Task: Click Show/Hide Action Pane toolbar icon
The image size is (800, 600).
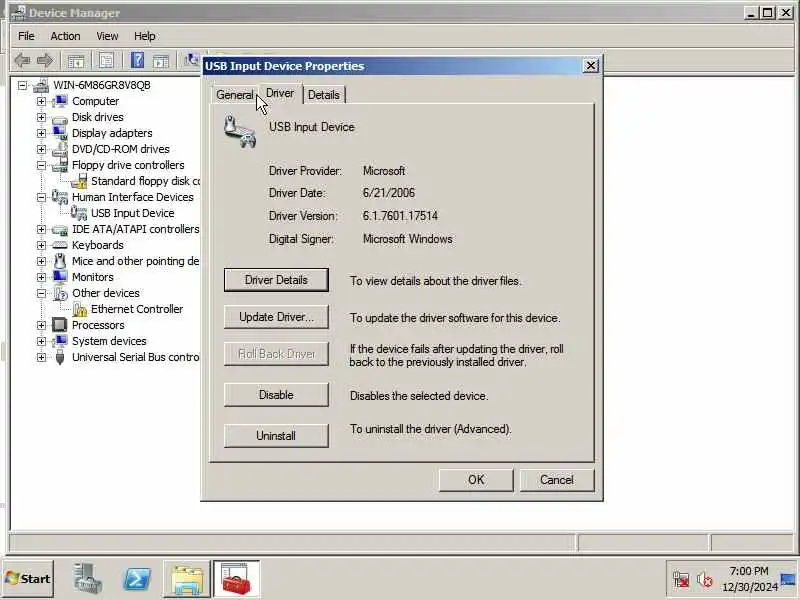Action: [x=160, y=61]
